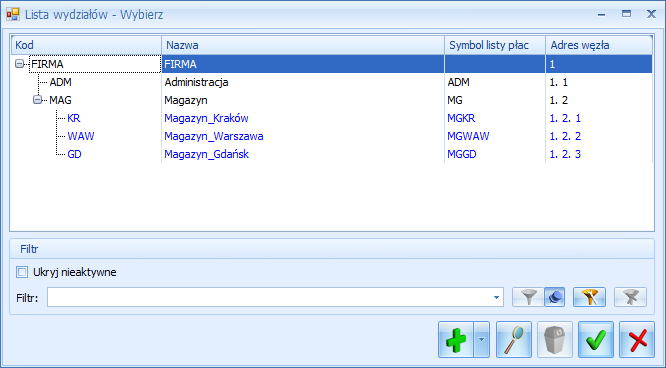Cancel with the red X button

click(637, 340)
